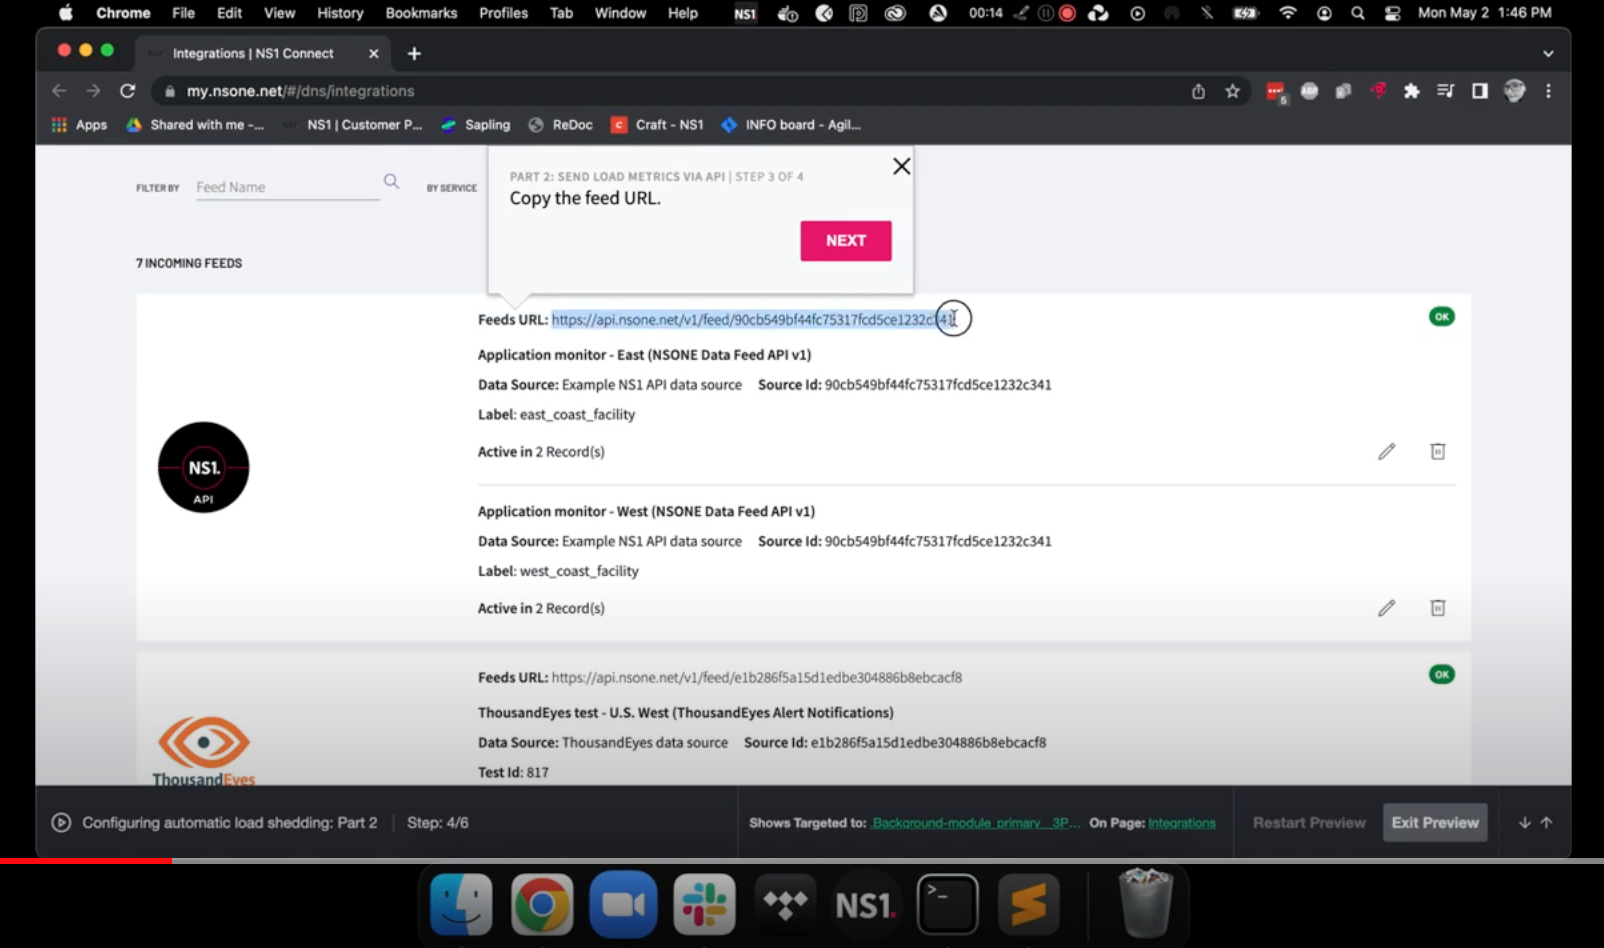Open Sublime Text from the dock

tap(1028, 904)
